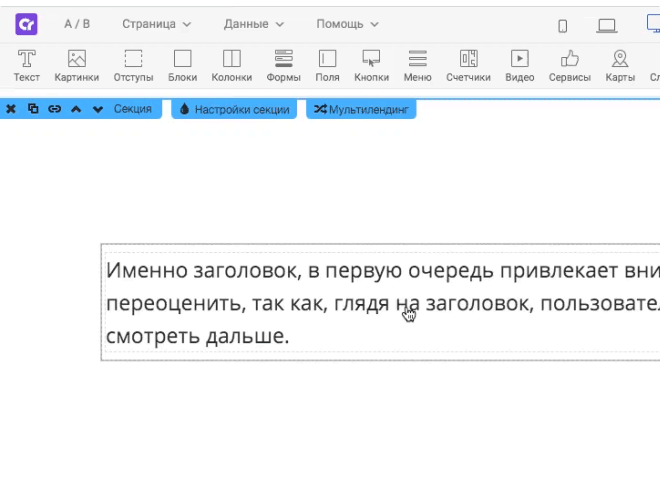Click the text block starting with Именно заголовок

382,302
